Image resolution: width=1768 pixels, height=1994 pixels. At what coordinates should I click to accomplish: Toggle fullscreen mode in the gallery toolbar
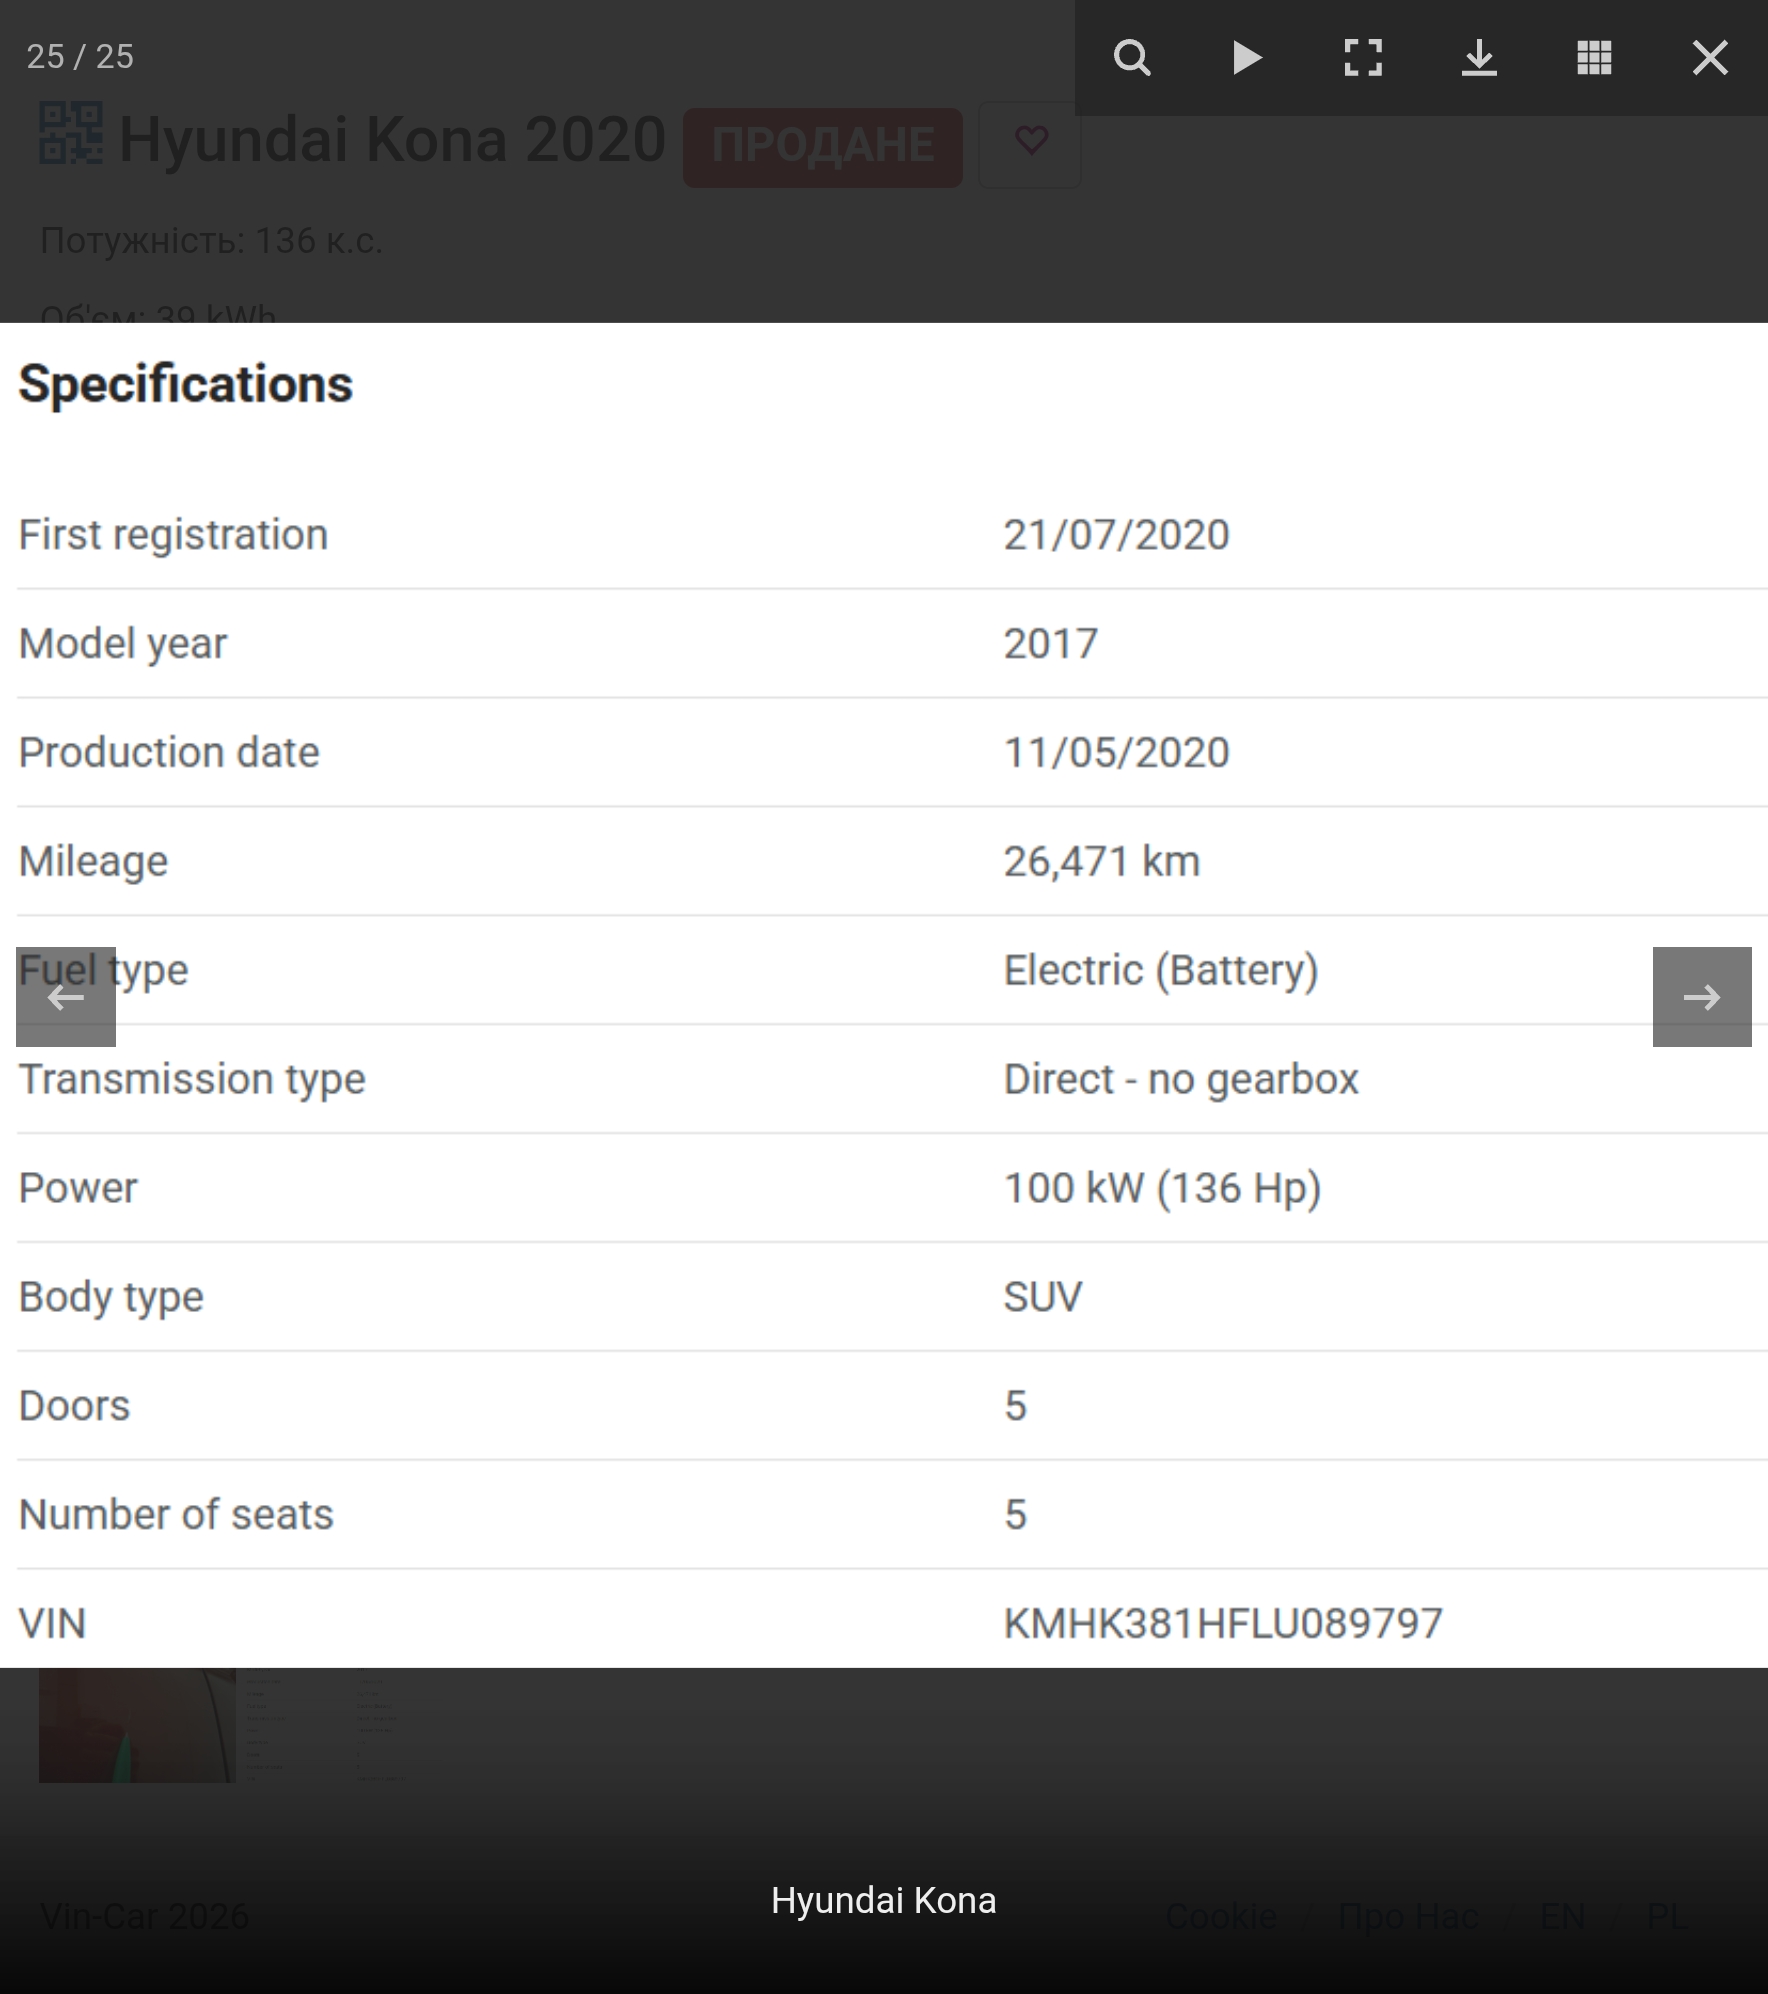1363,58
